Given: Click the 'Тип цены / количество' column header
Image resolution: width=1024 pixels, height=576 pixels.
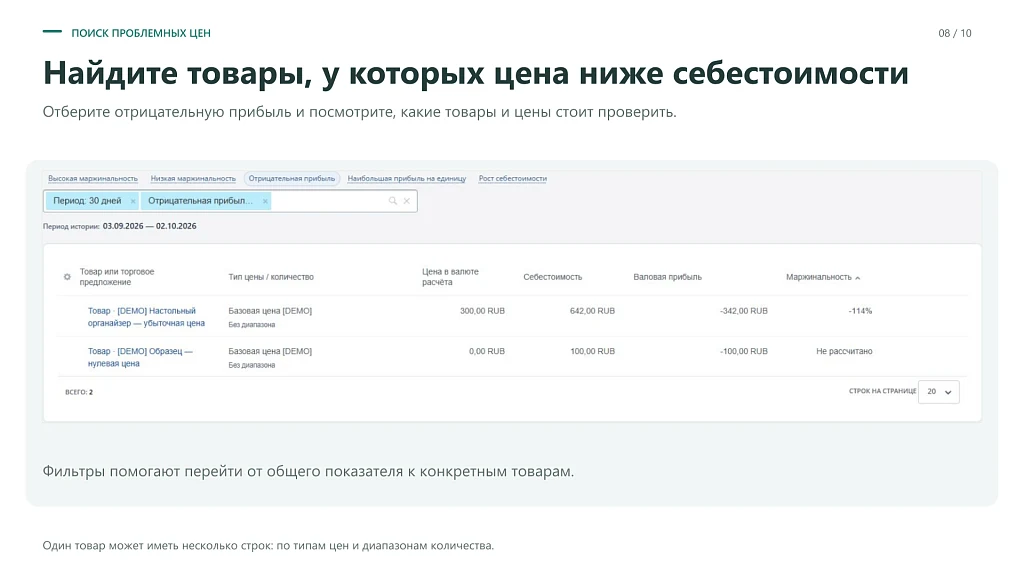Looking at the screenshot, I should [x=271, y=277].
